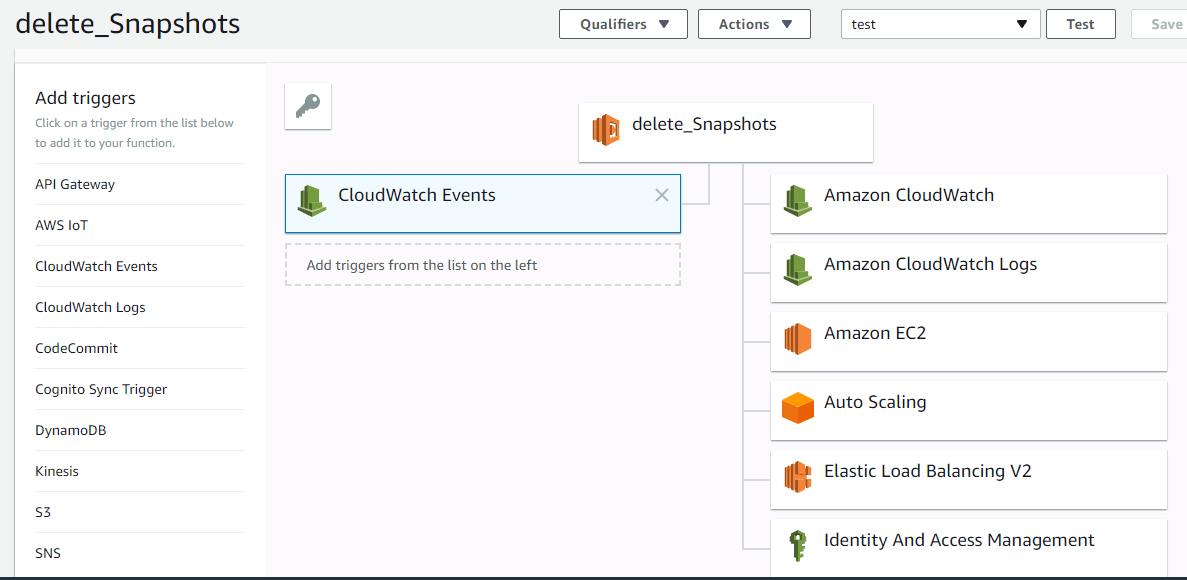Click the key permissions icon
Screen dimensions: 1187x580
tap(308, 106)
